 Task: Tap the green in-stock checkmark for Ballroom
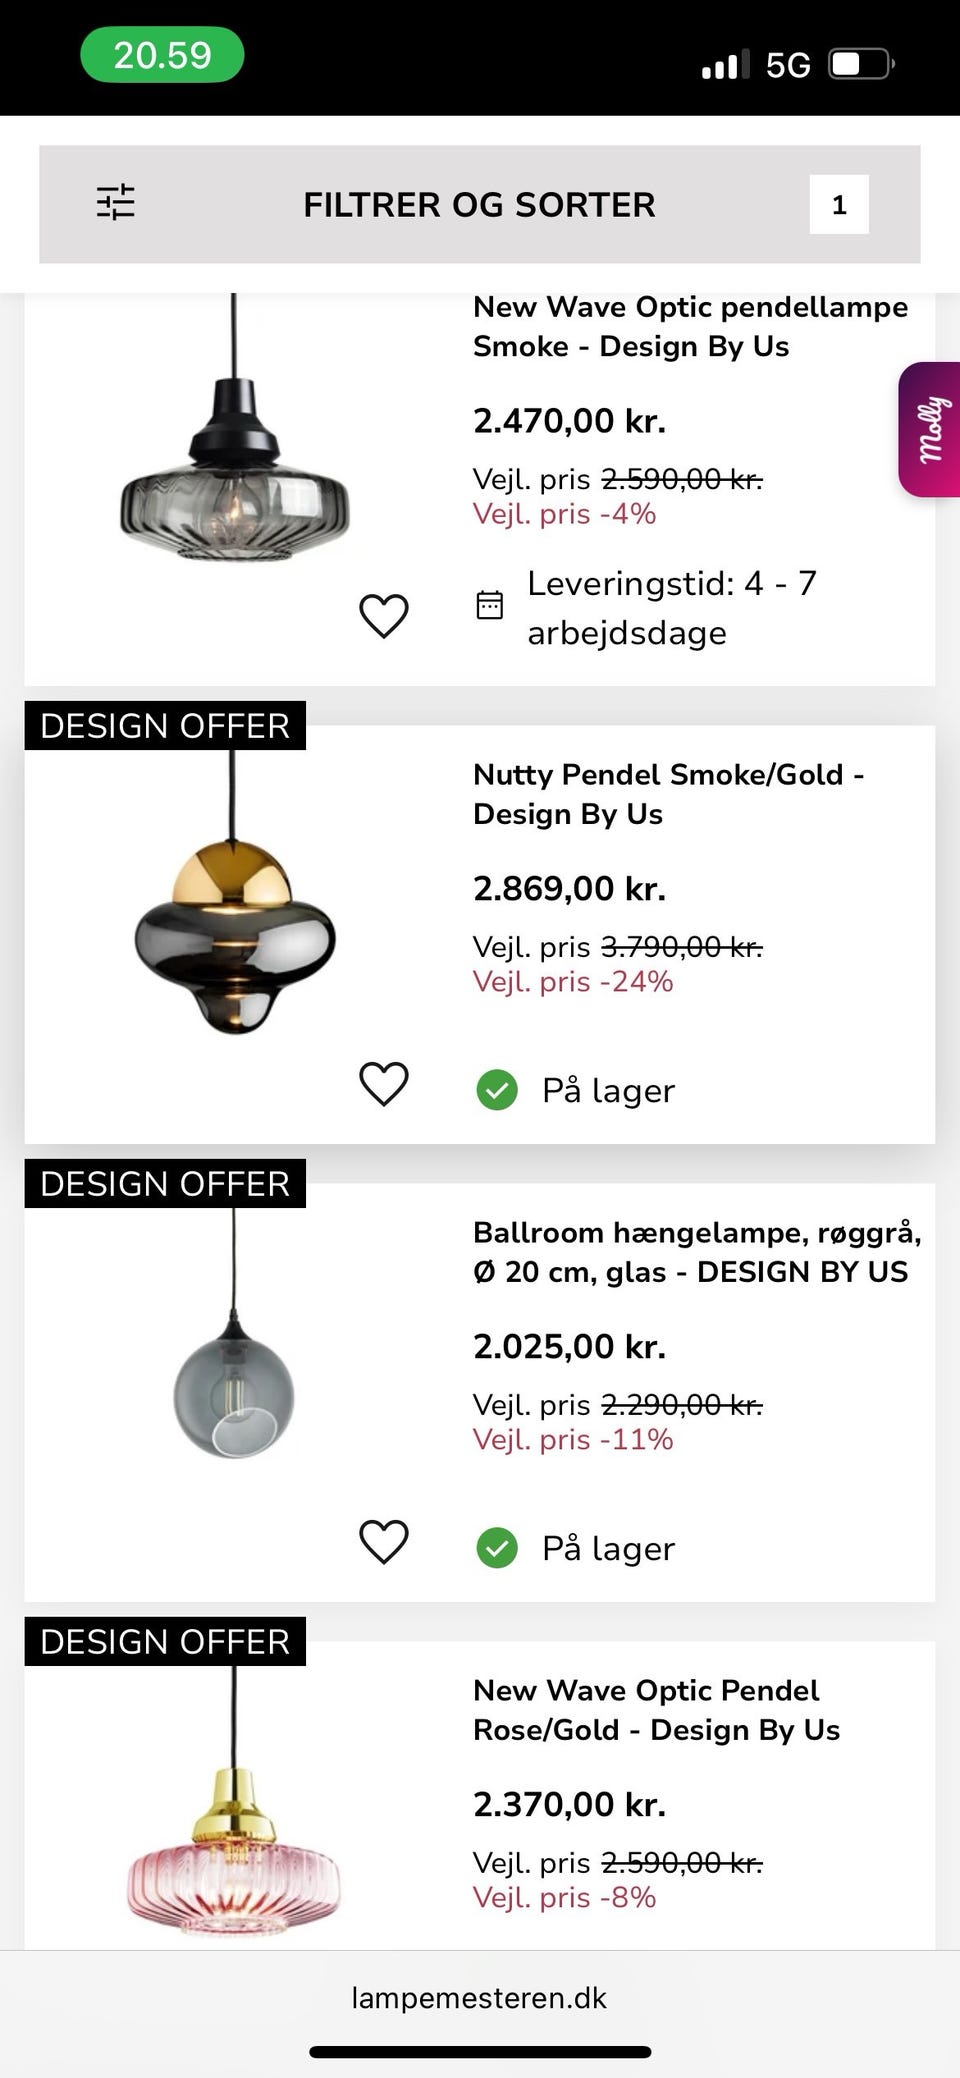497,1548
